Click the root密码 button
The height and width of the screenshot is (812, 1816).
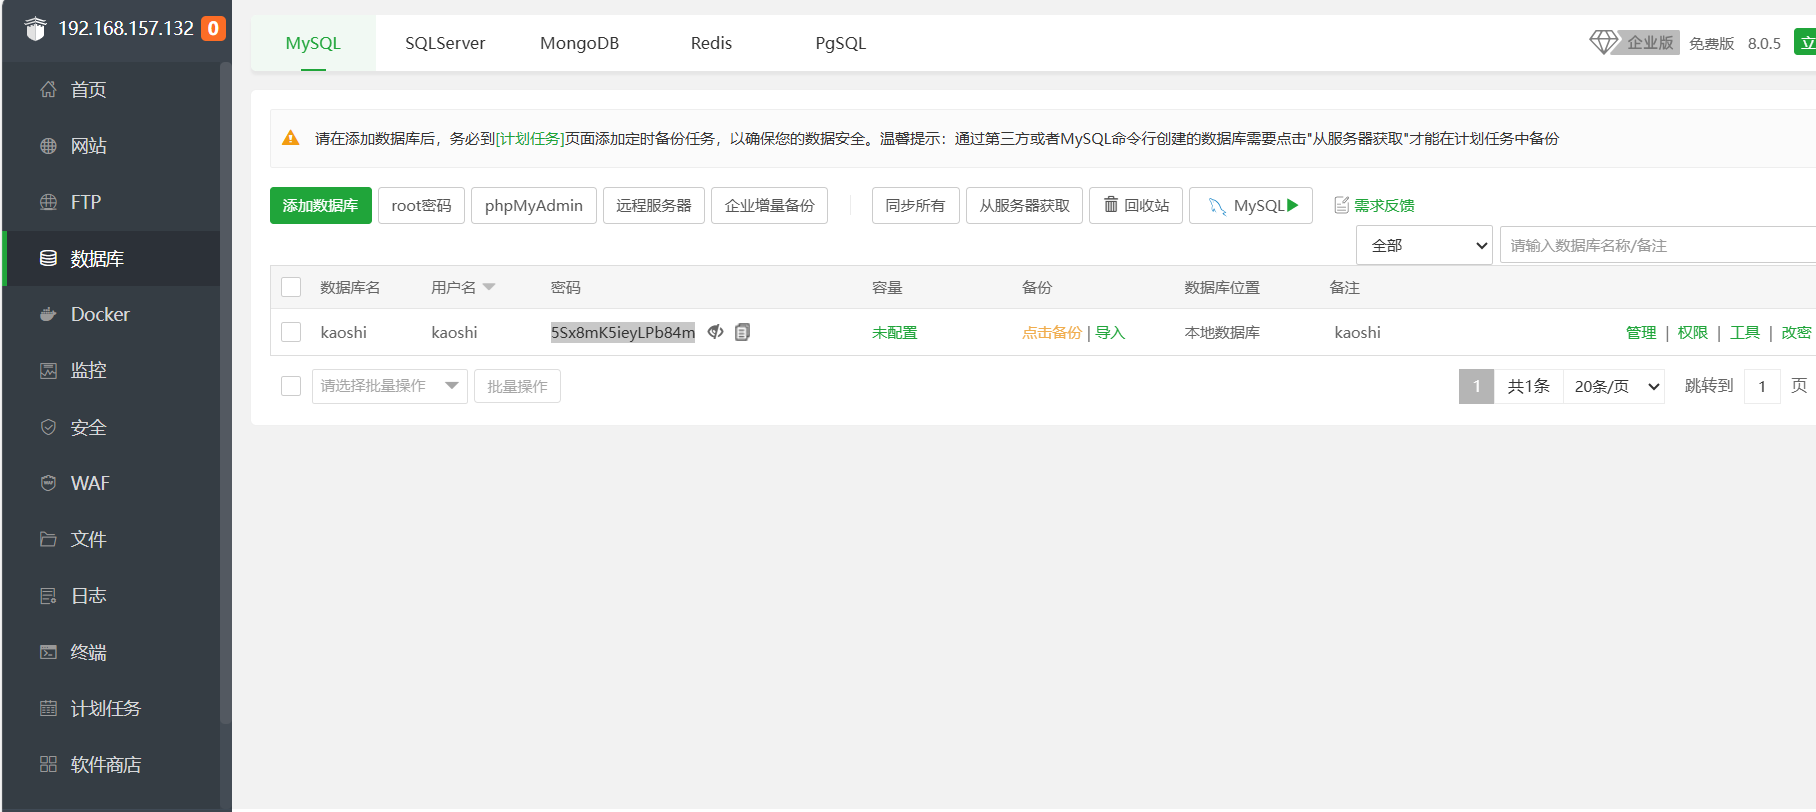point(421,205)
